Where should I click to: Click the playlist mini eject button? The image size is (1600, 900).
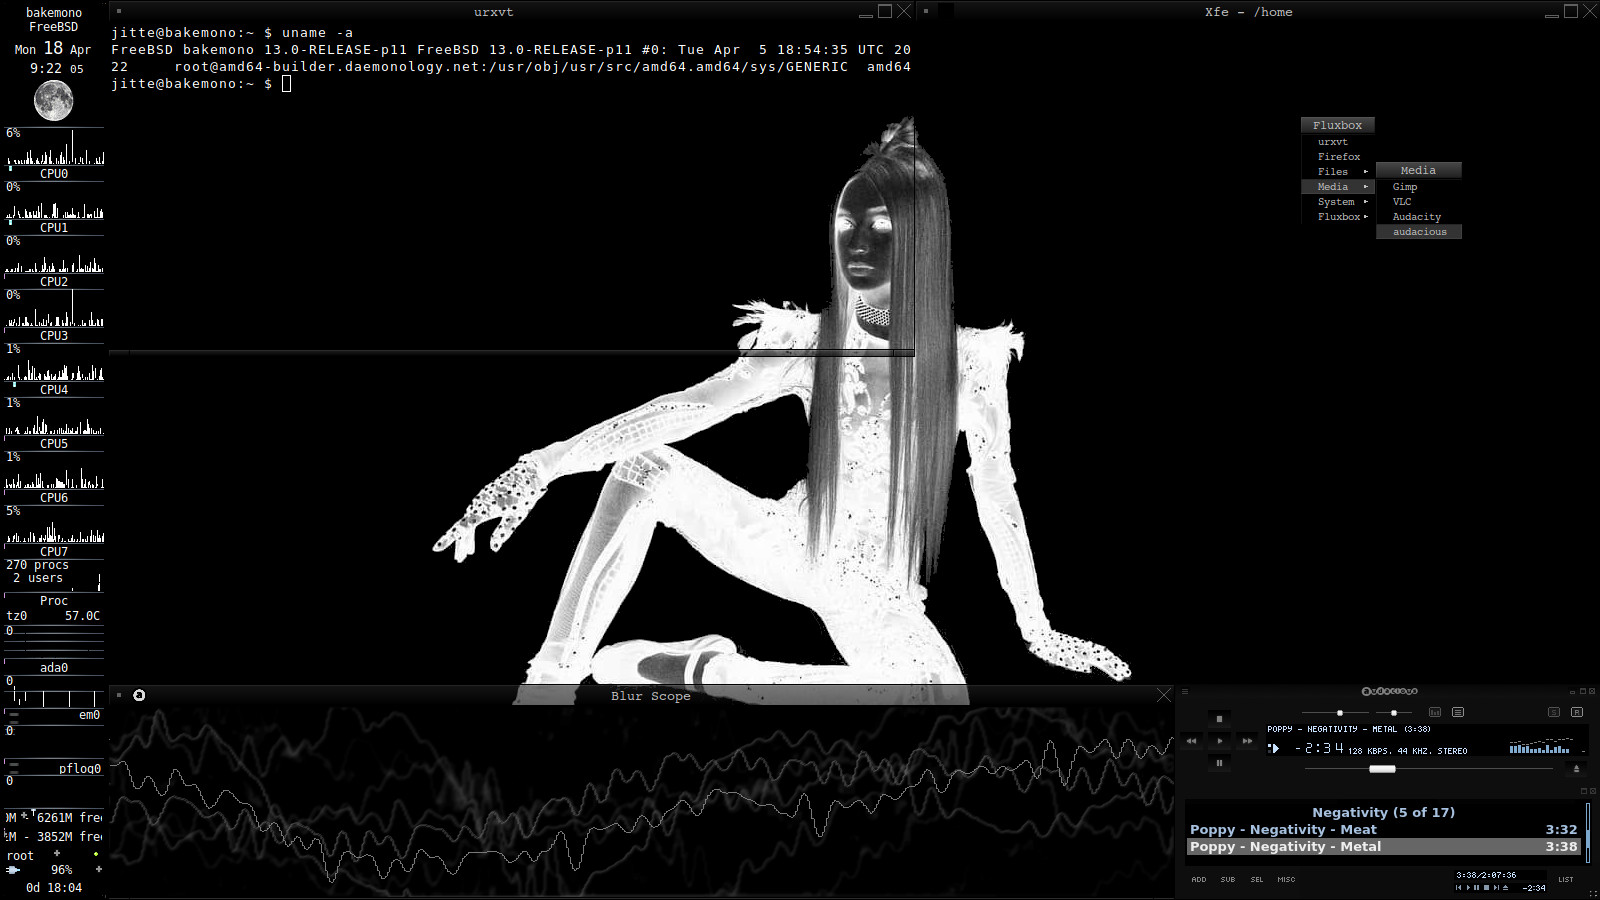click(x=1505, y=887)
